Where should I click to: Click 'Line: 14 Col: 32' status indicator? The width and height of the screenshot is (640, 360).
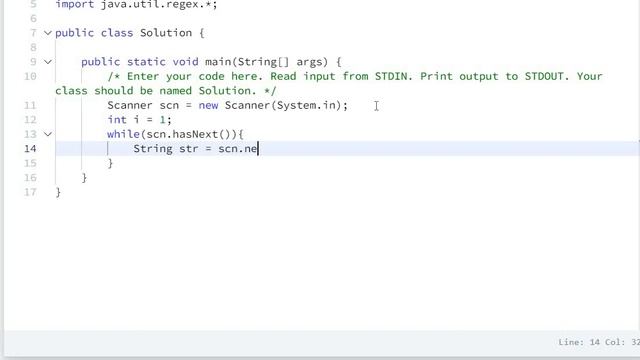pos(599,342)
